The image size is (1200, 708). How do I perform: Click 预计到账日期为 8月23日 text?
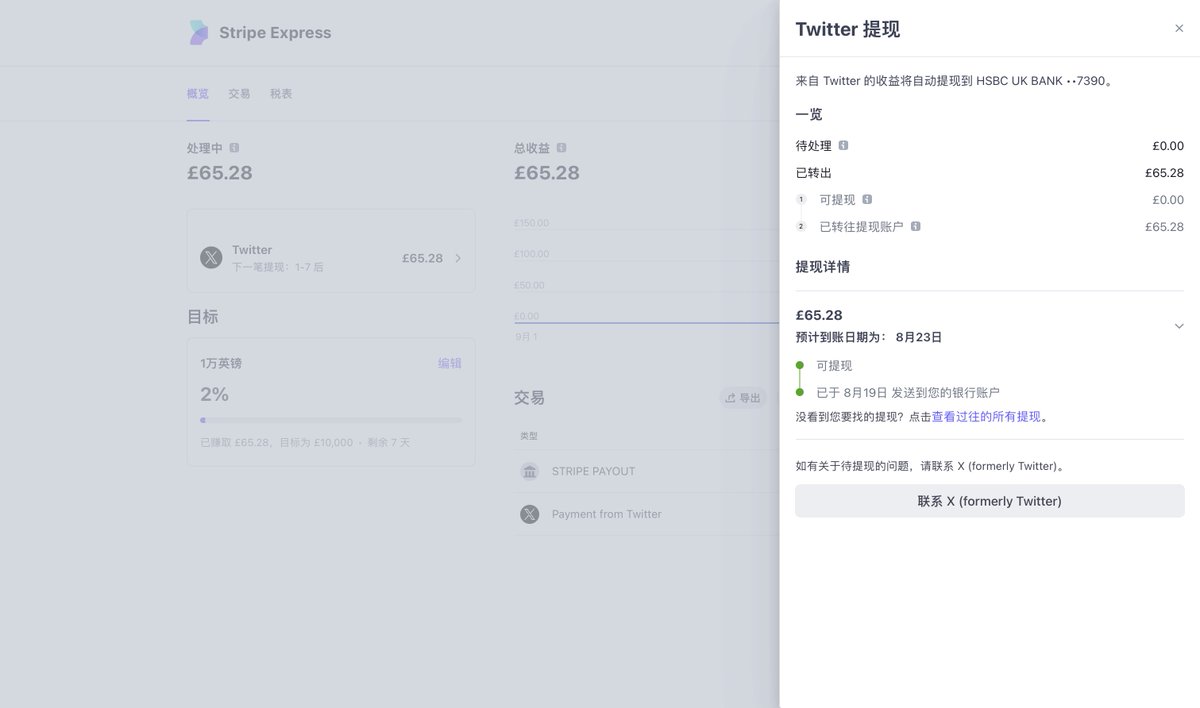869,338
